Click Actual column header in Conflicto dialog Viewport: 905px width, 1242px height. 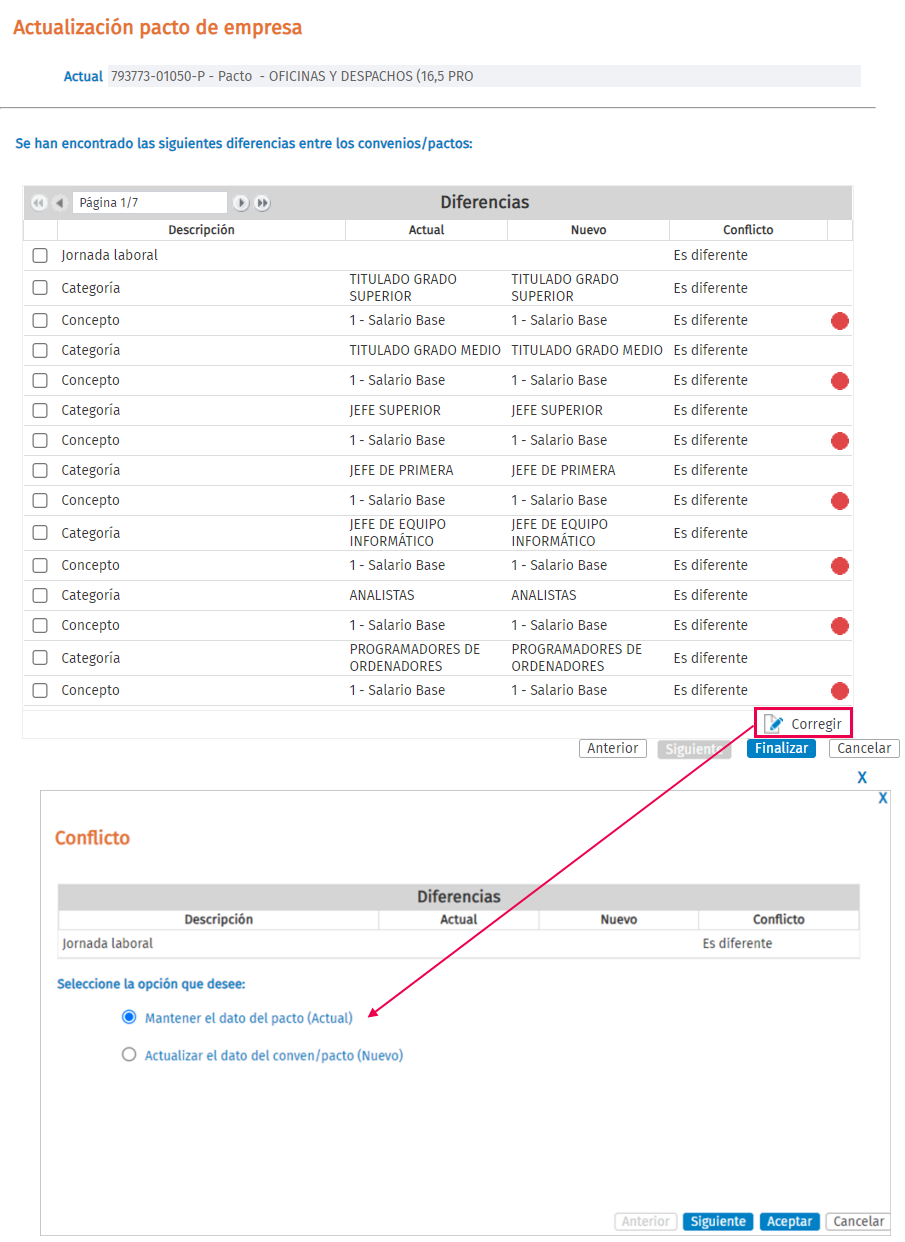[x=459, y=920]
